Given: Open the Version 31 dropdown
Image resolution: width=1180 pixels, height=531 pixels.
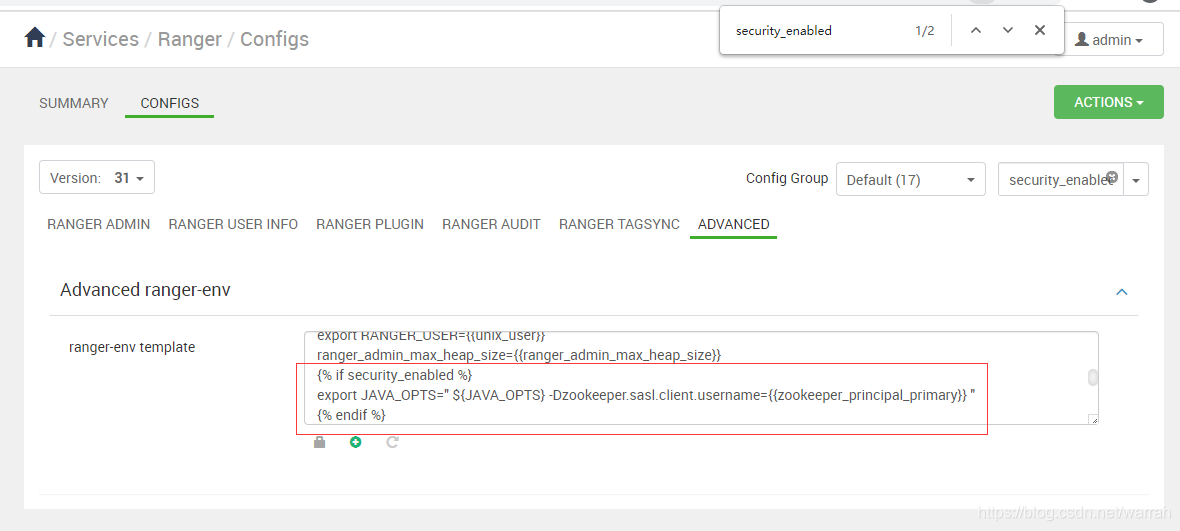Looking at the screenshot, I should point(97,178).
